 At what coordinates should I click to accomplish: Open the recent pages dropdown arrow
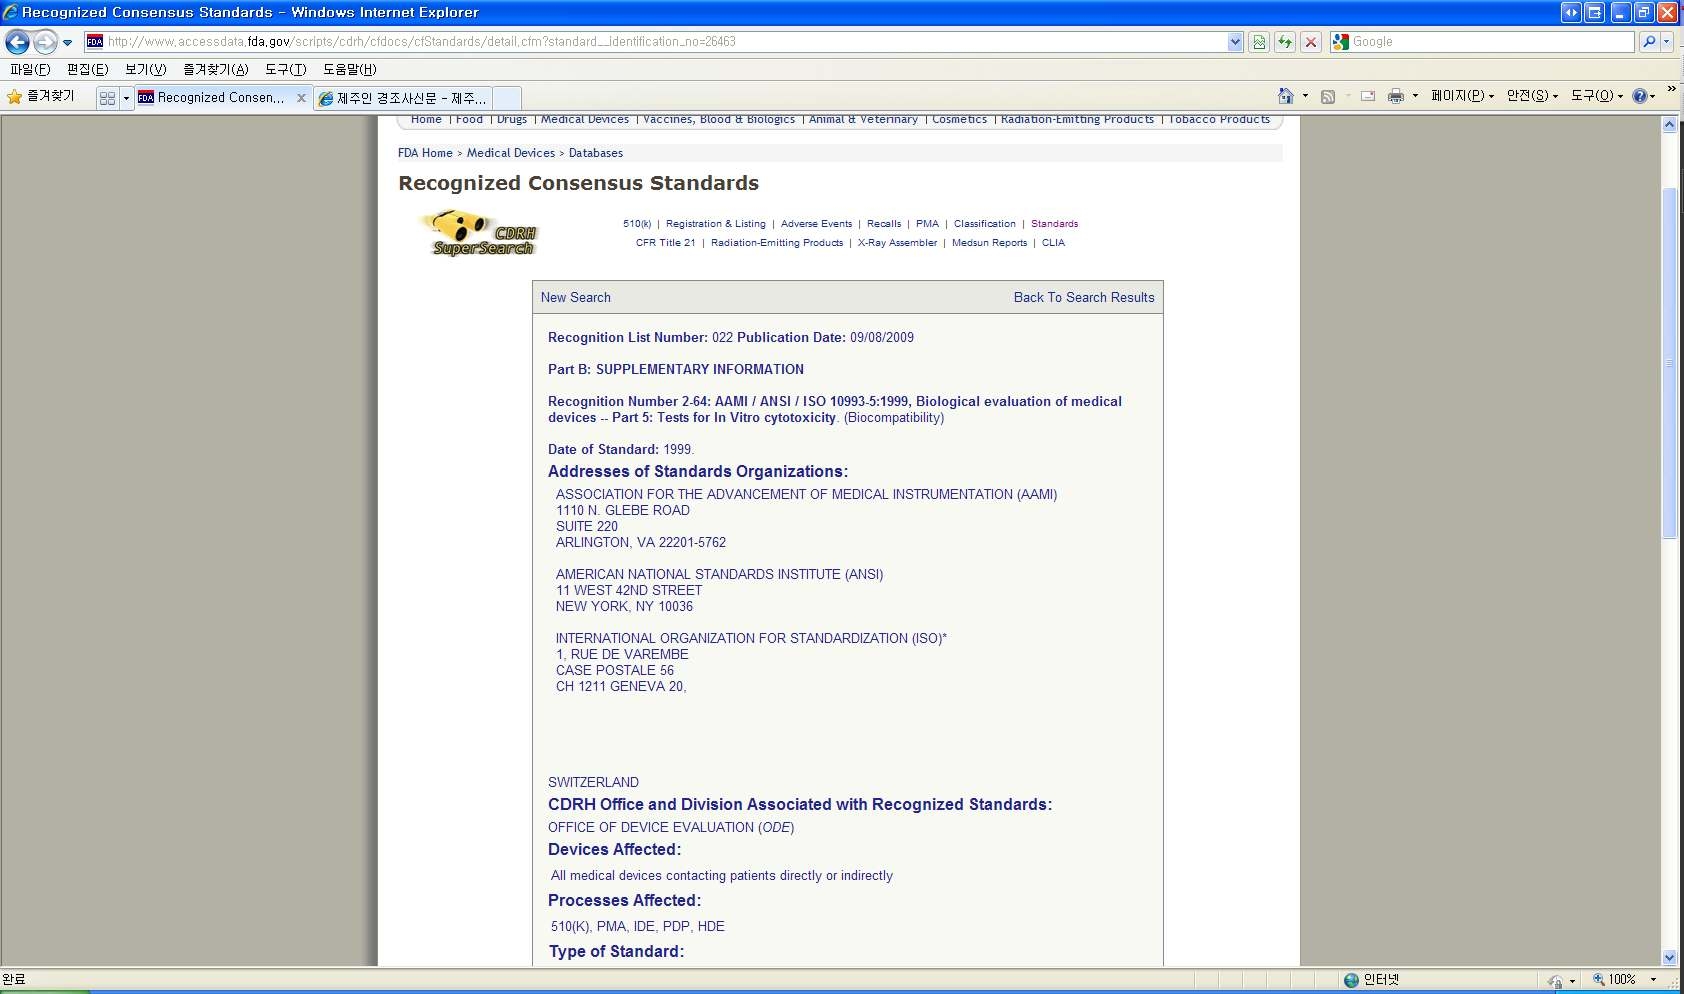point(67,42)
